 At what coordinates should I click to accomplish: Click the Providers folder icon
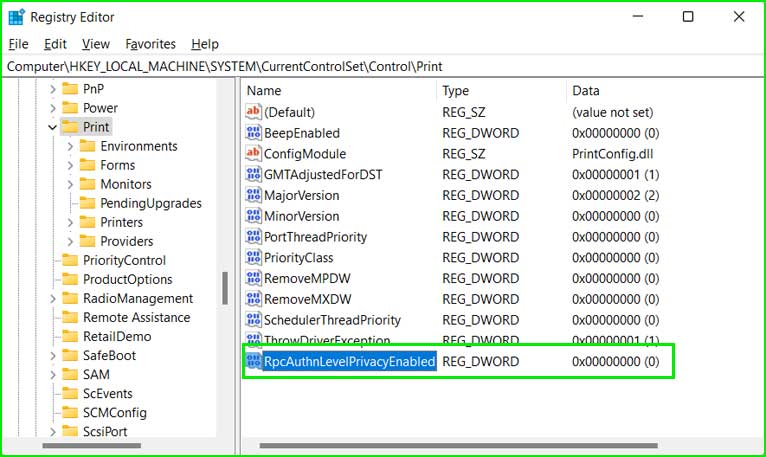click(x=87, y=241)
